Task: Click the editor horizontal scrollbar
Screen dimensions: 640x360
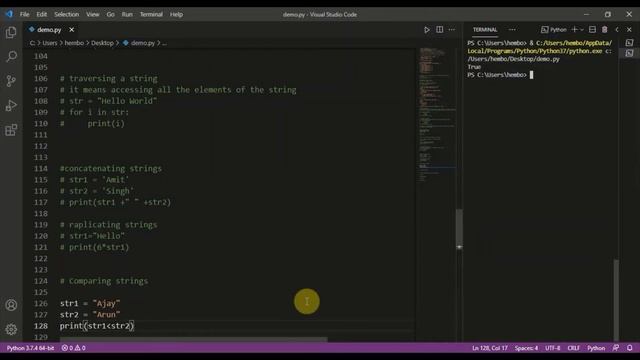Action: (x=193, y=339)
